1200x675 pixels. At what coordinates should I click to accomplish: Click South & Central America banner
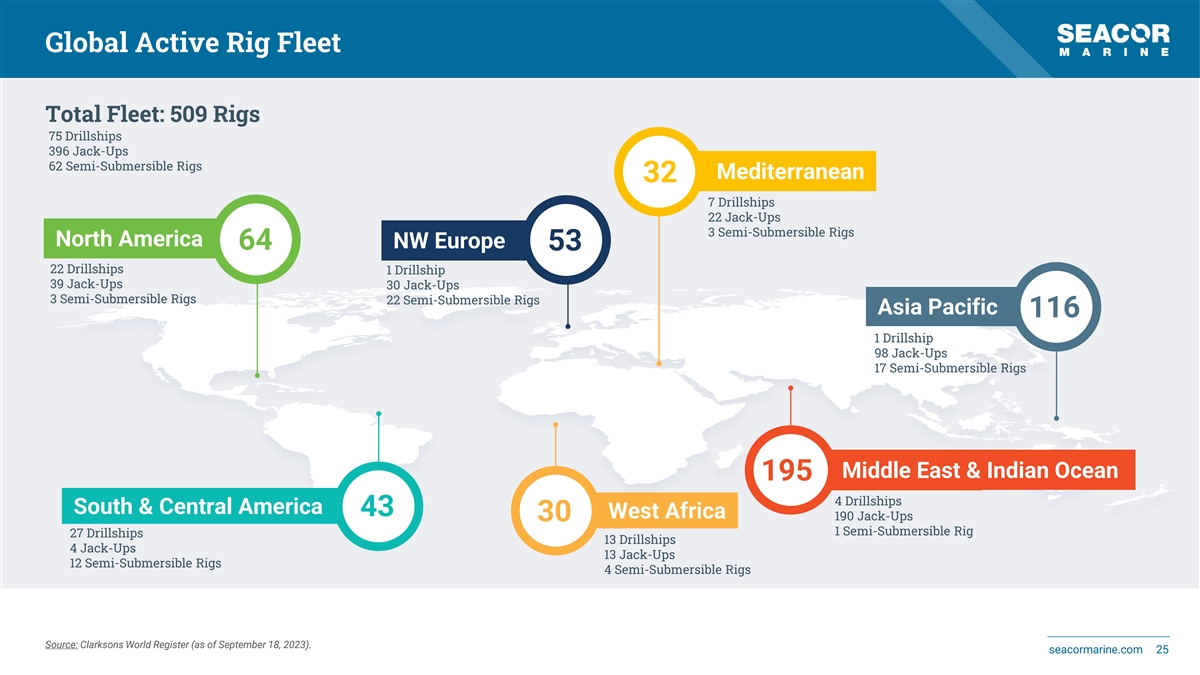198,507
